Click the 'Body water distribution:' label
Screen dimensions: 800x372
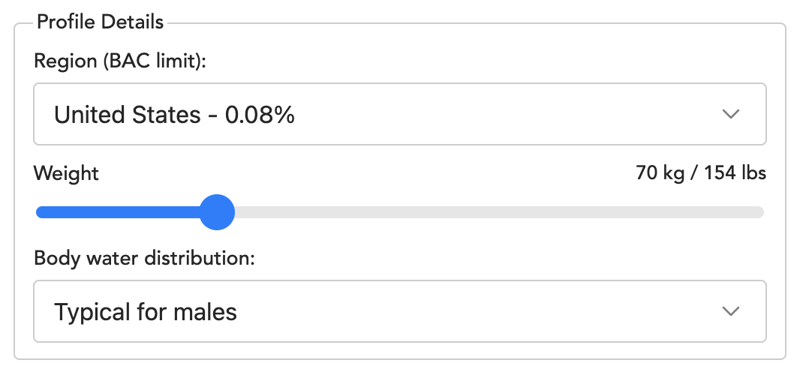tap(144, 258)
